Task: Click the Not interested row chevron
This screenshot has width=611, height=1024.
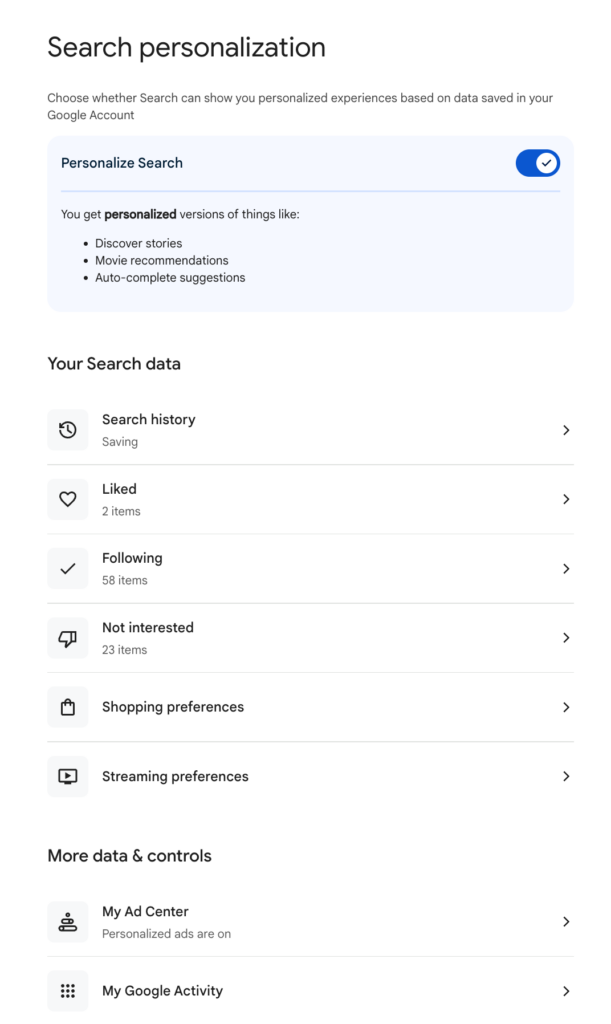Action: point(566,638)
